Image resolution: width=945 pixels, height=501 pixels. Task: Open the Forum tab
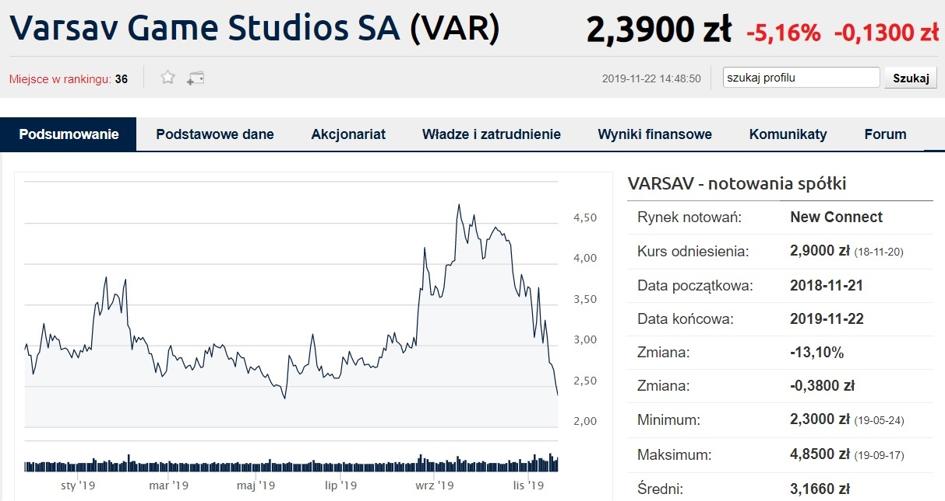(x=885, y=134)
